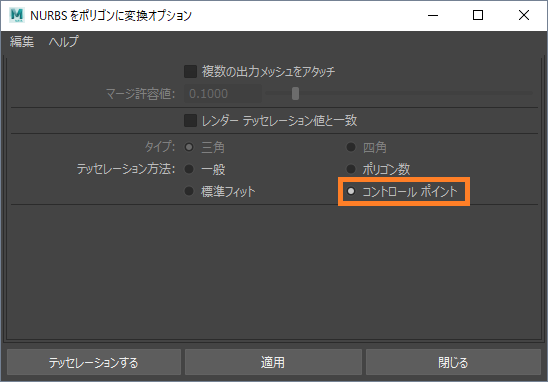Open the ヘルプ menu

64,42
